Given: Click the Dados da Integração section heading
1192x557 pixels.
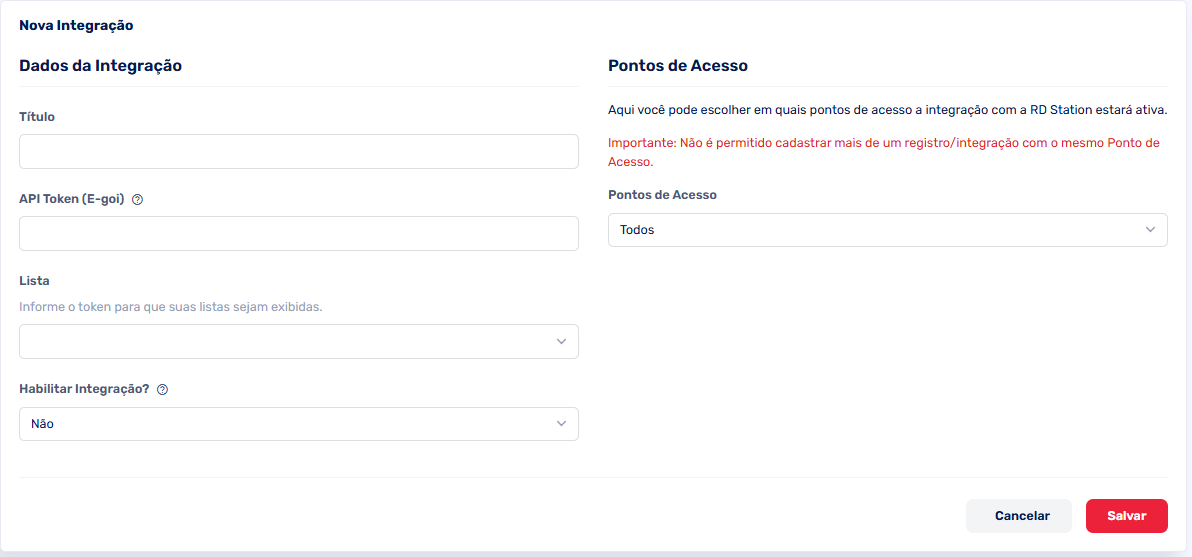Looking at the screenshot, I should click(x=100, y=66).
